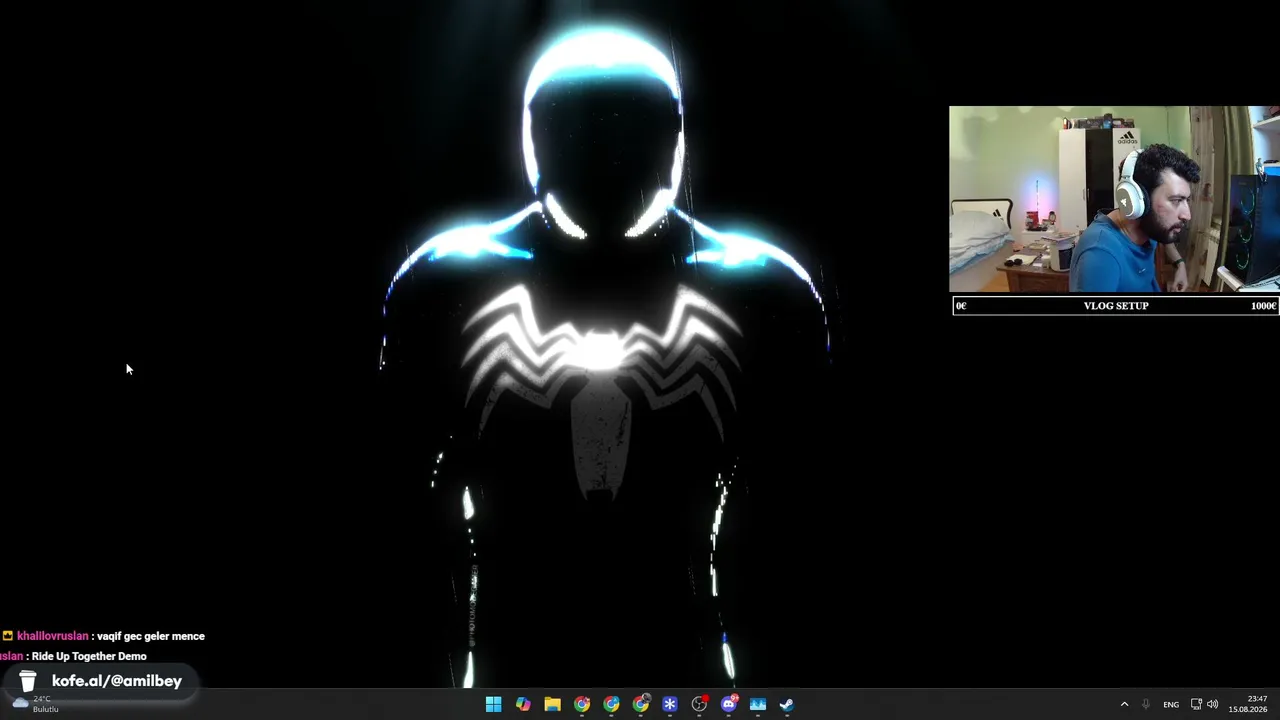Open the Windows Start menu
The height and width of the screenshot is (720, 1280).
pyautogui.click(x=494, y=704)
